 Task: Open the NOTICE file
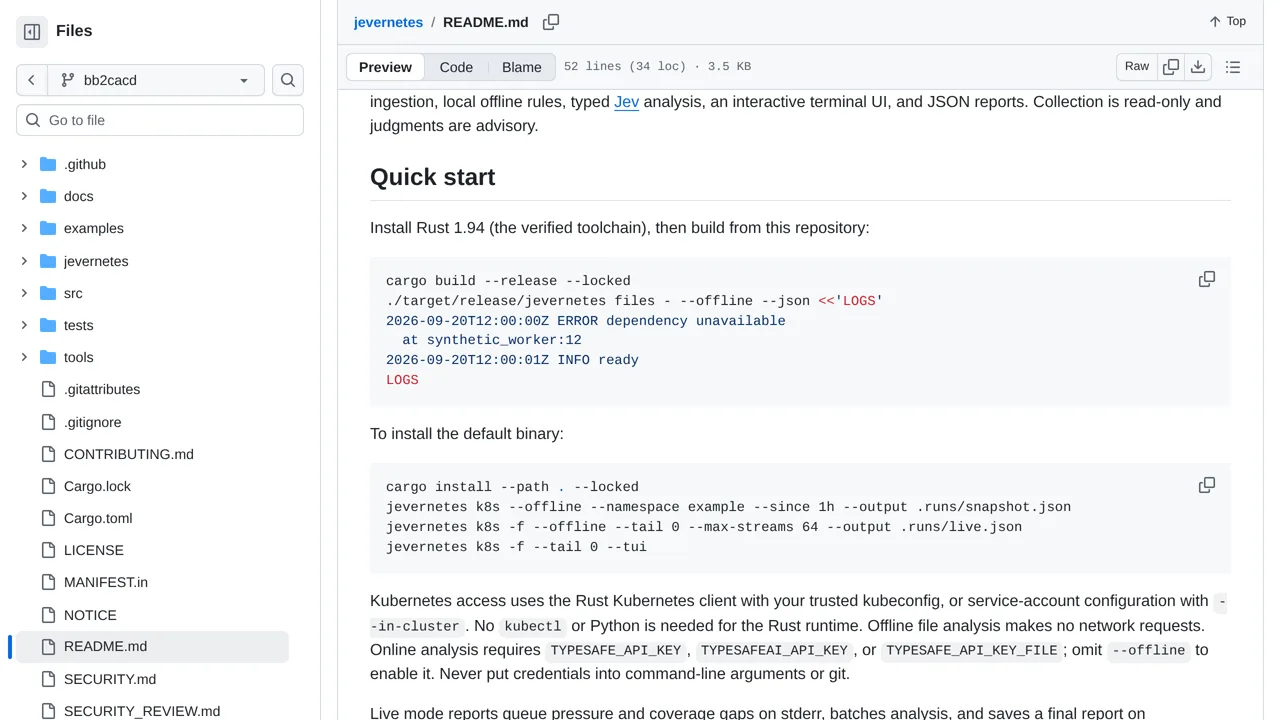[x=90, y=615]
